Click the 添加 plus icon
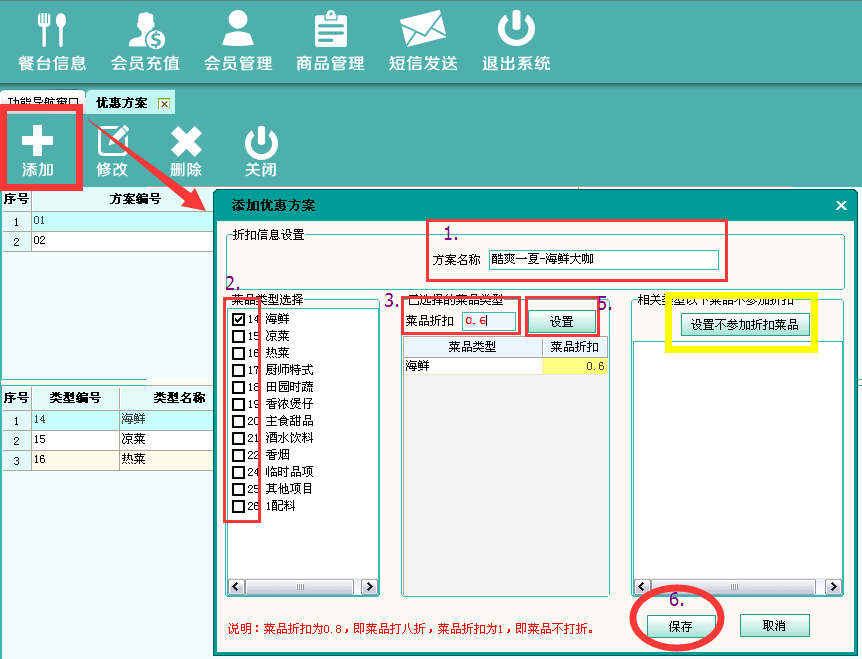Screen dimensions: 862x659 click(38, 142)
